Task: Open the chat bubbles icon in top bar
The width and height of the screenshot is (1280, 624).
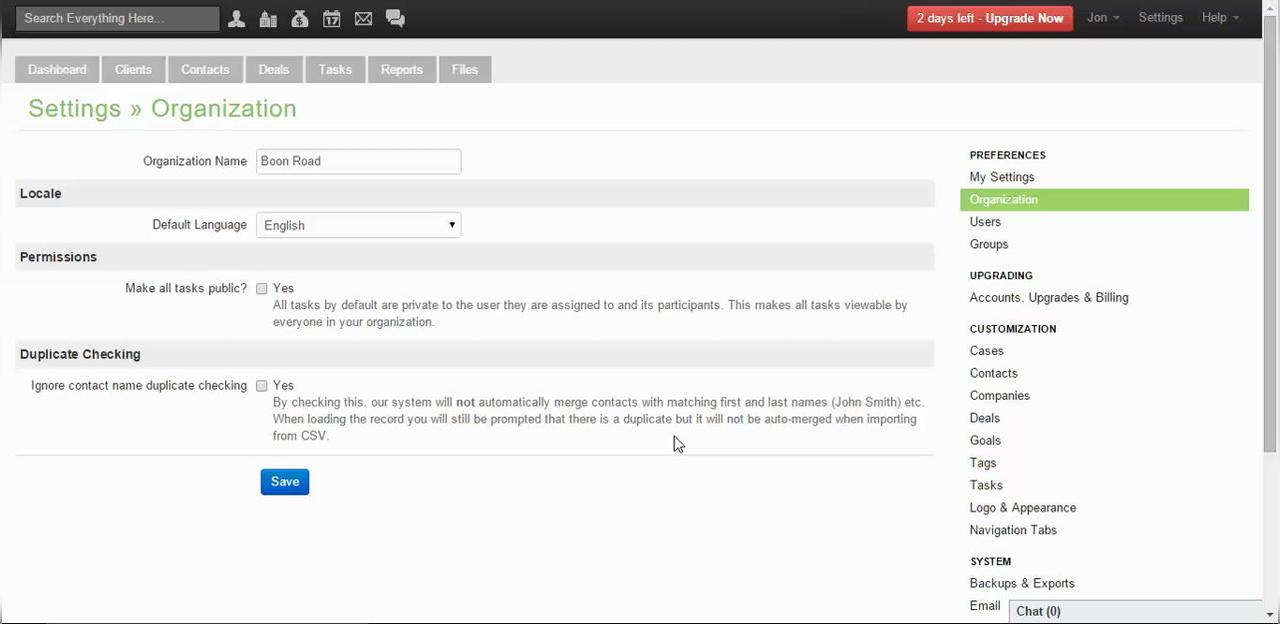Action: pyautogui.click(x=395, y=19)
